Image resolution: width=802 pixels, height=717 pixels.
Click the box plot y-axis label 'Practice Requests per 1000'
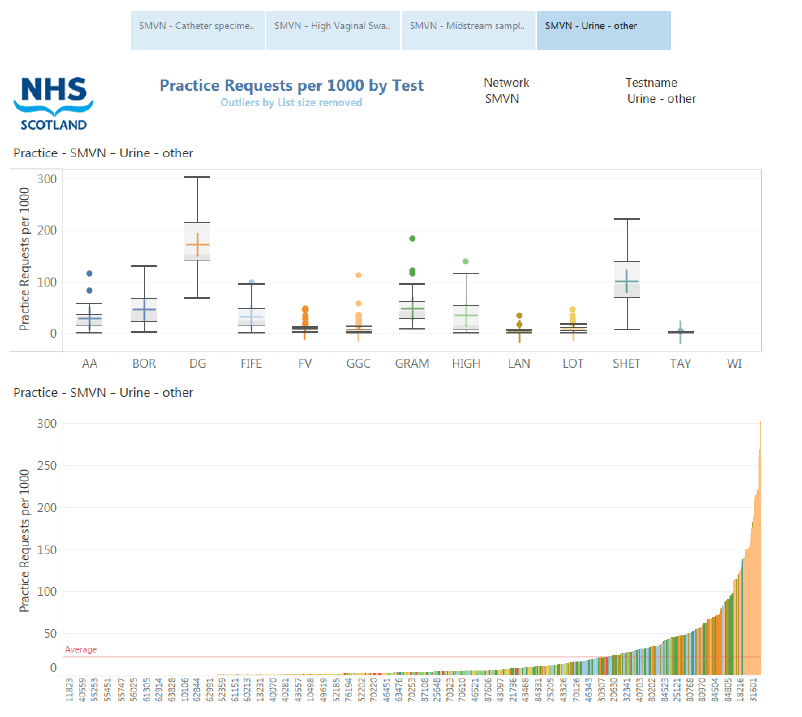24,259
